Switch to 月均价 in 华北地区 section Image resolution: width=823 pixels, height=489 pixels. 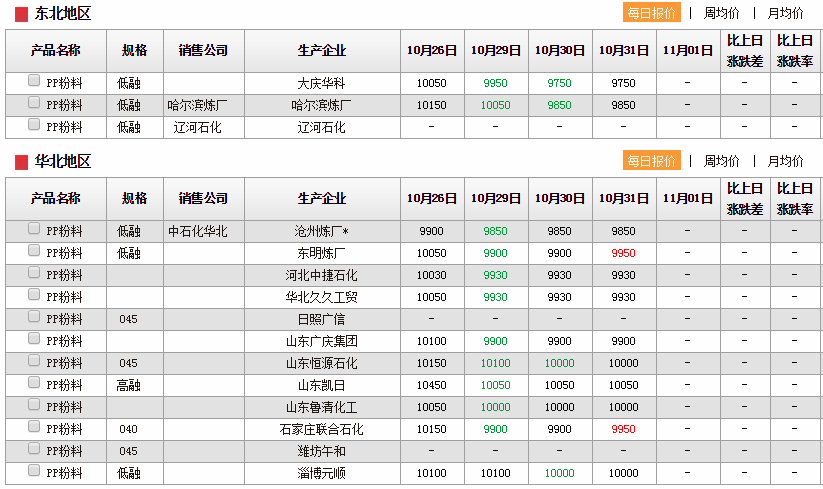(785, 161)
